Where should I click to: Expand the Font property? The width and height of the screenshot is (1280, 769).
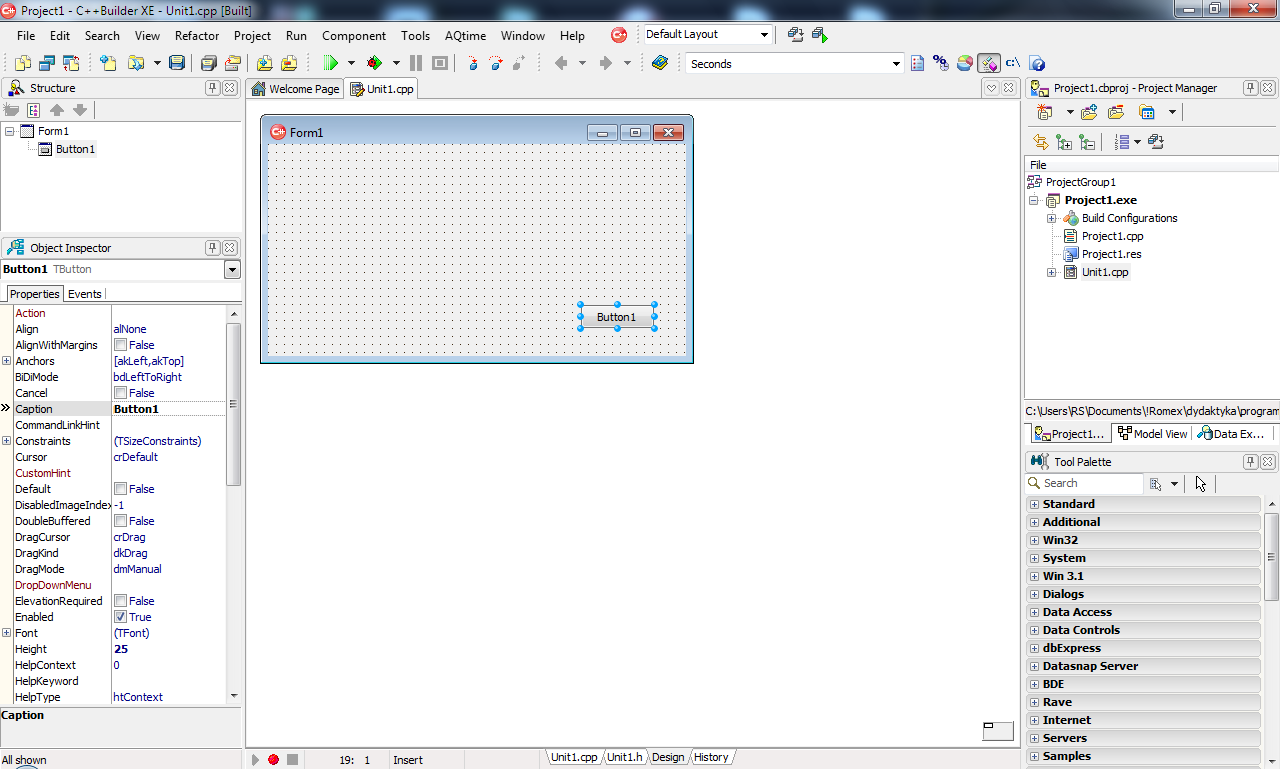[7, 633]
